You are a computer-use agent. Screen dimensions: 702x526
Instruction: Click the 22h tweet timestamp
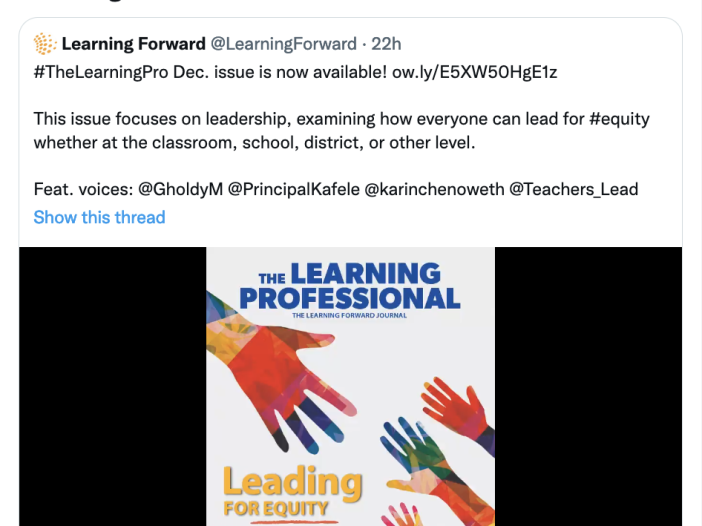(x=386, y=44)
